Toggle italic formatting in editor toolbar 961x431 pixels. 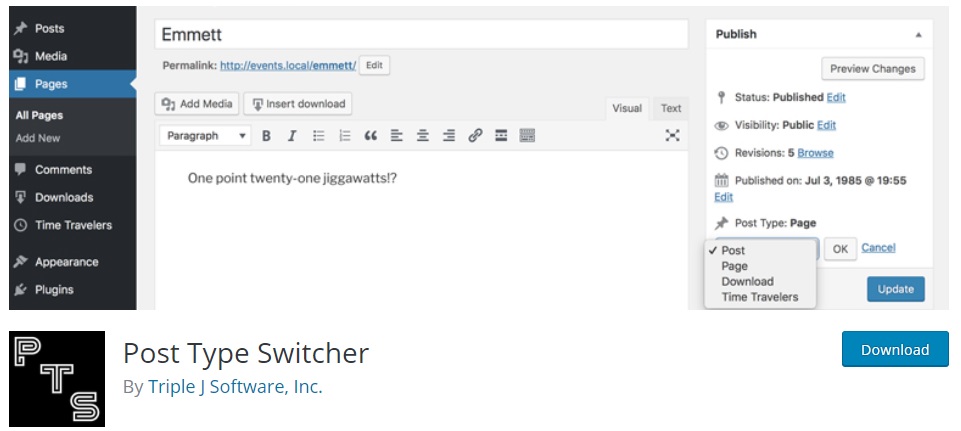292,135
